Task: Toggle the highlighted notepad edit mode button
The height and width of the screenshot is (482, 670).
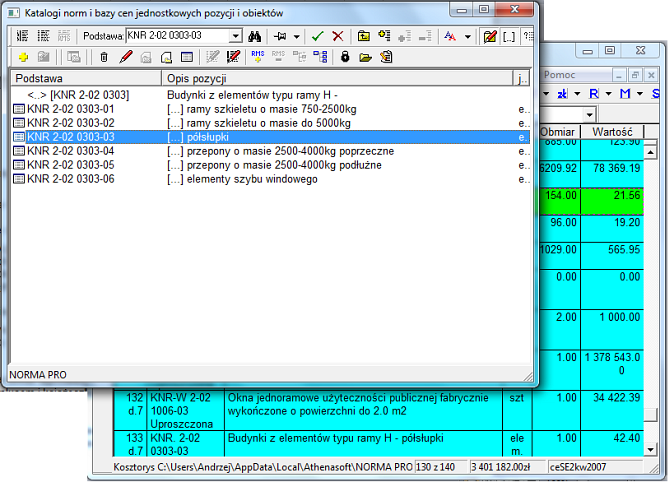Action: (489, 36)
